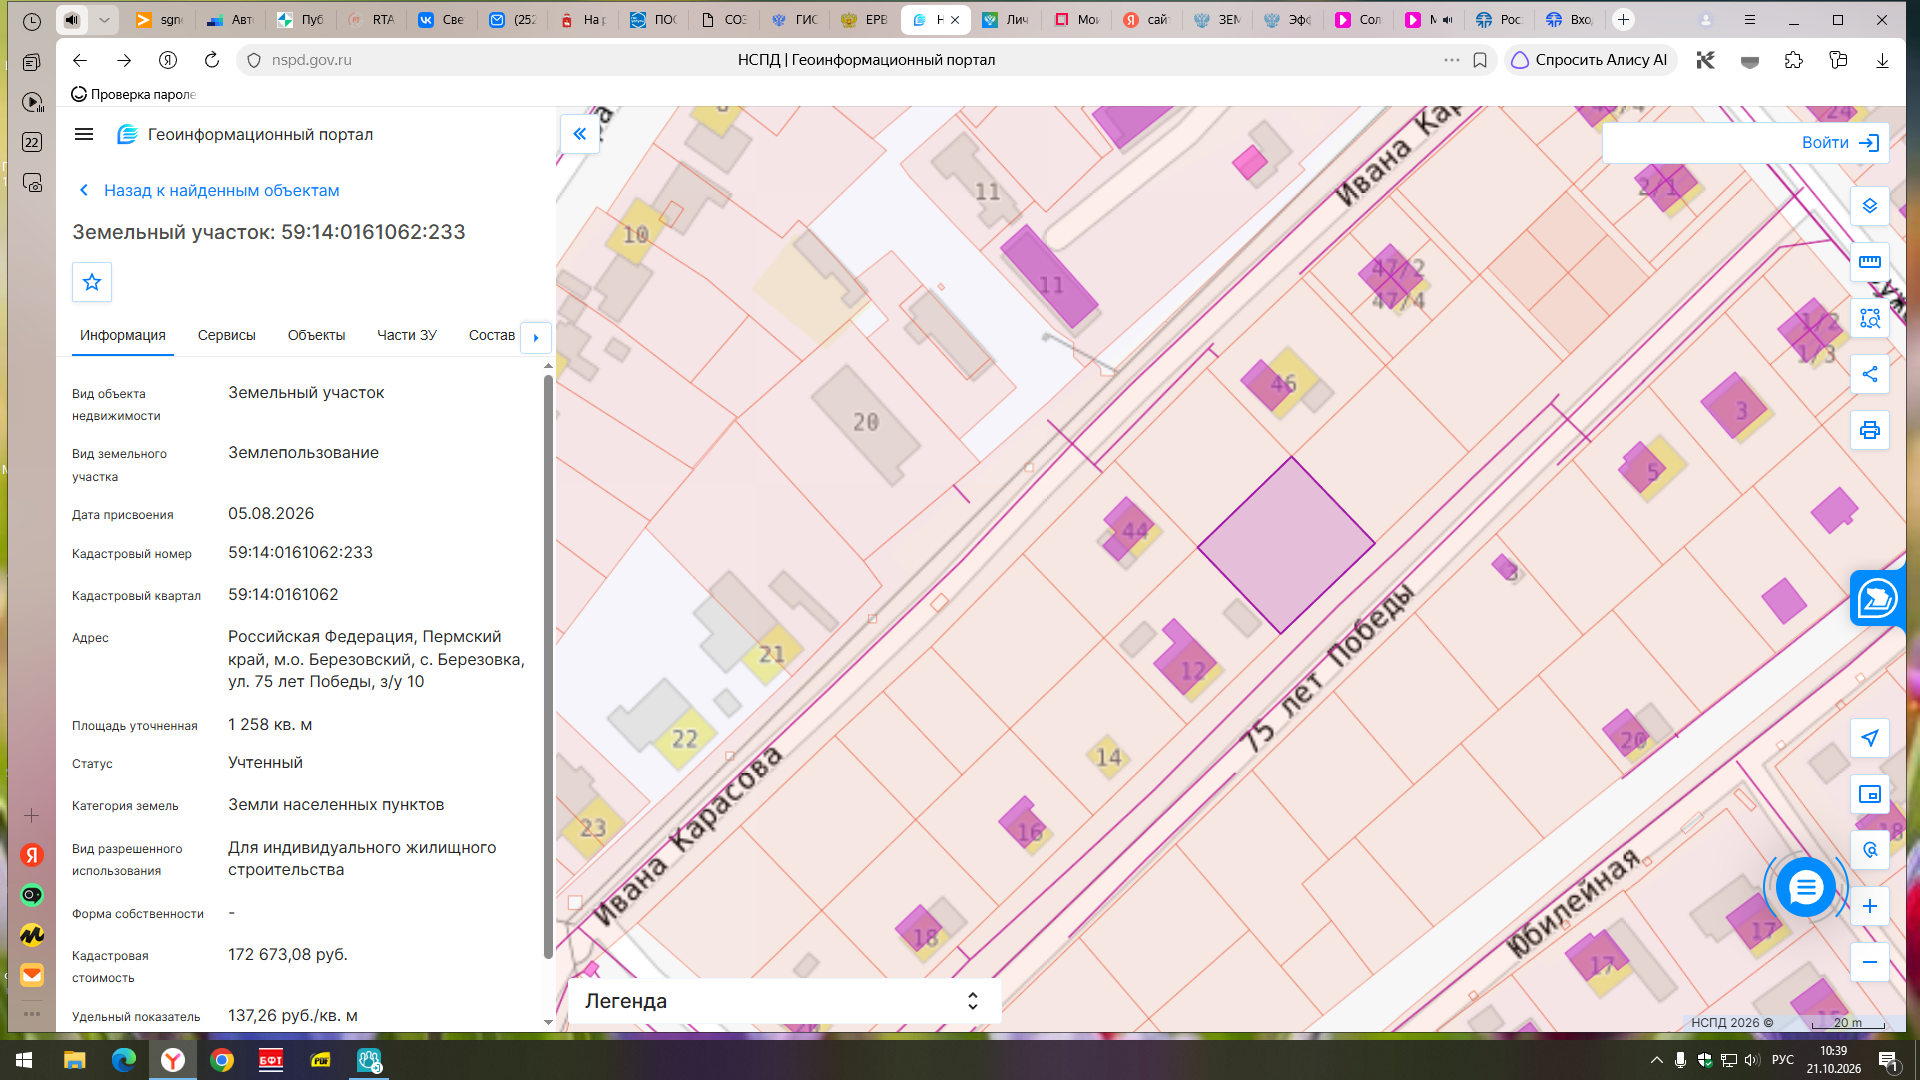Click the Войти login button
Image resolution: width=1920 pixels, height=1080 pixels.
(x=1840, y=143)
